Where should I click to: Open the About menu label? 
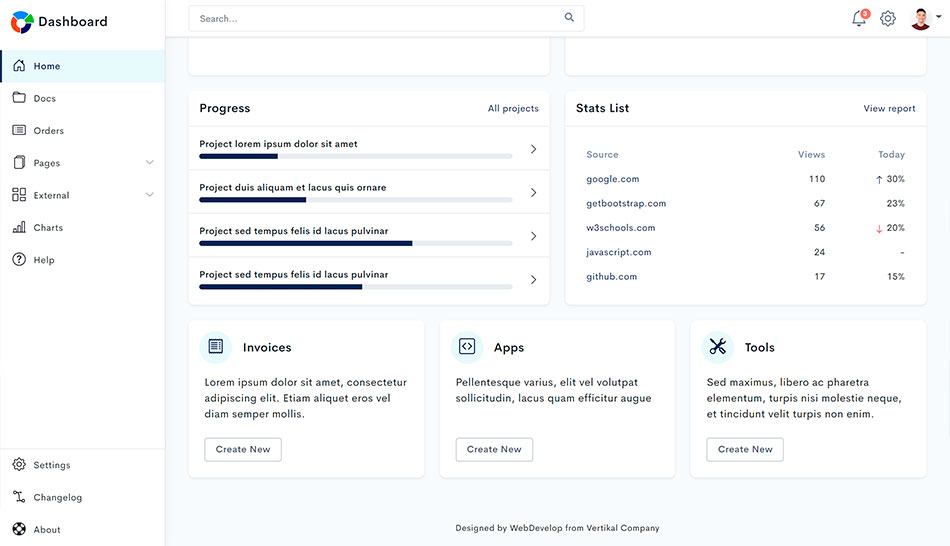click(x=47, y=530)
